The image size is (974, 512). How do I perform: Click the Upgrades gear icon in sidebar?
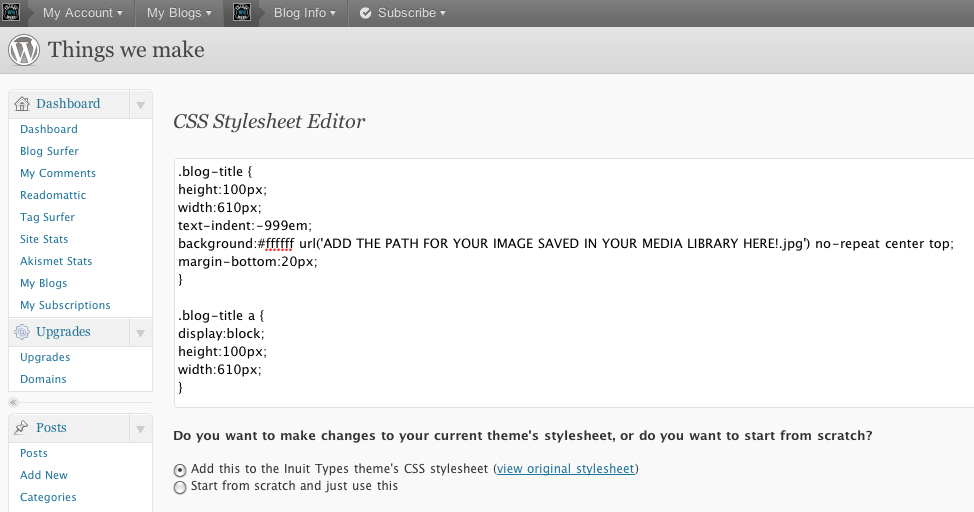click(x=22, y=332)
